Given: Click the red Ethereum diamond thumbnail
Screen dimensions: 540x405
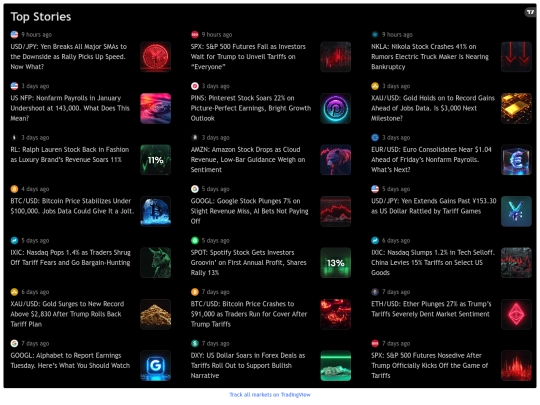Looking at the screenshot, I should 516,314.
